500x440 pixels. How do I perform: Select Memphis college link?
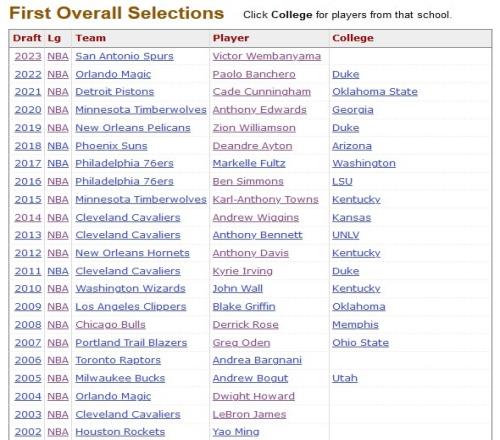355,324
